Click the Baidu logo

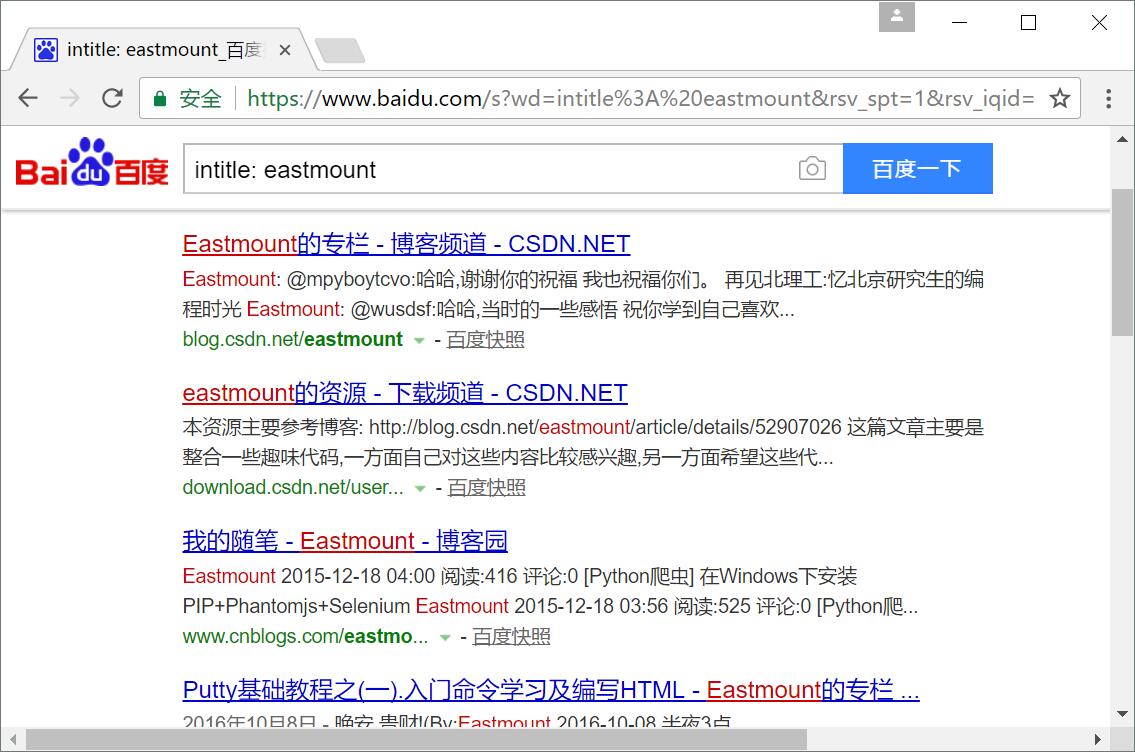coord(92,163)
